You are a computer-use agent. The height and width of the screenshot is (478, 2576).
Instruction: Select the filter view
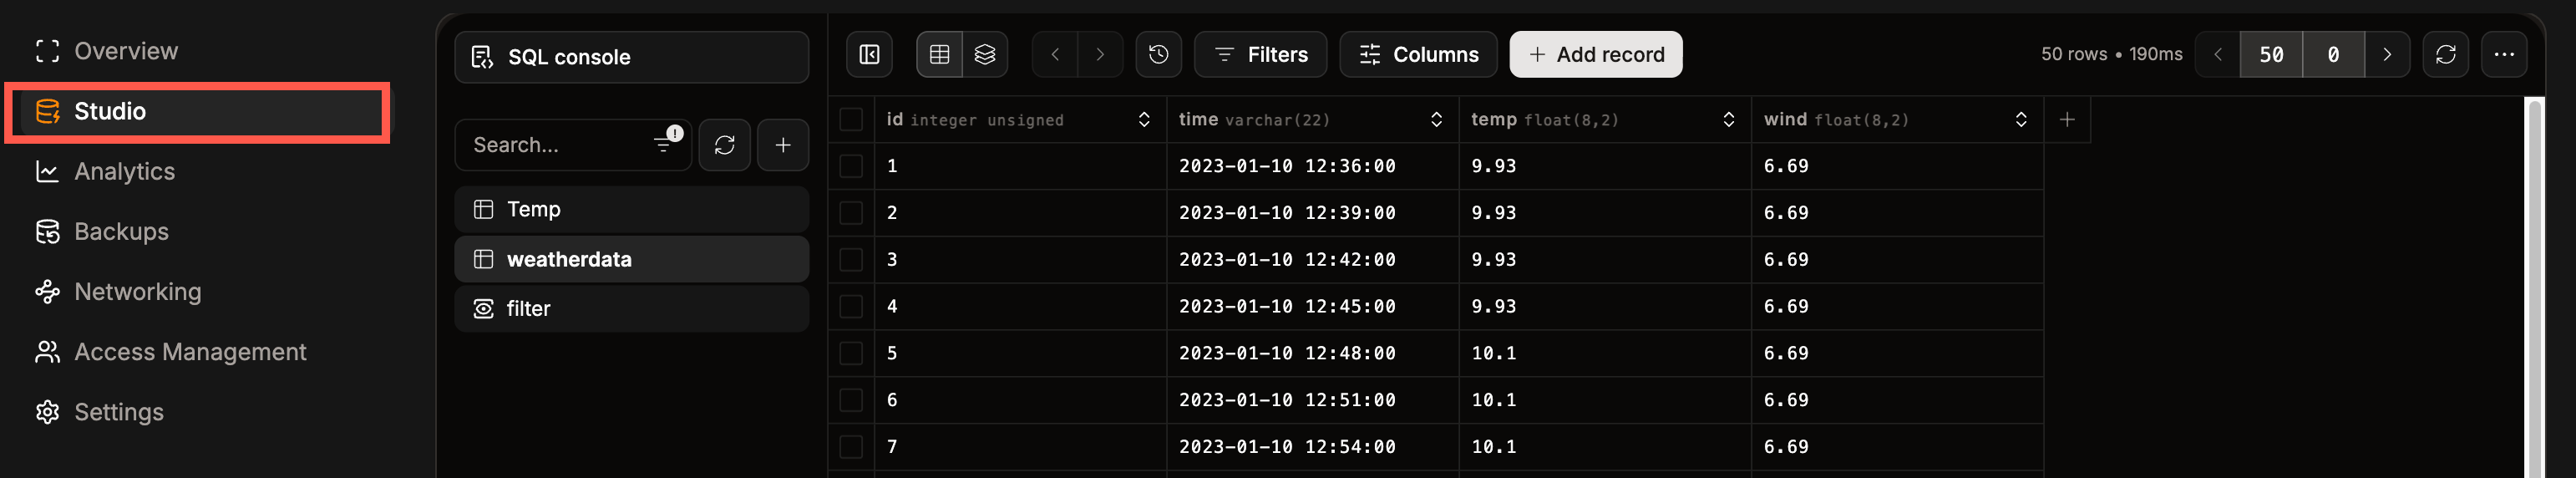631,309
